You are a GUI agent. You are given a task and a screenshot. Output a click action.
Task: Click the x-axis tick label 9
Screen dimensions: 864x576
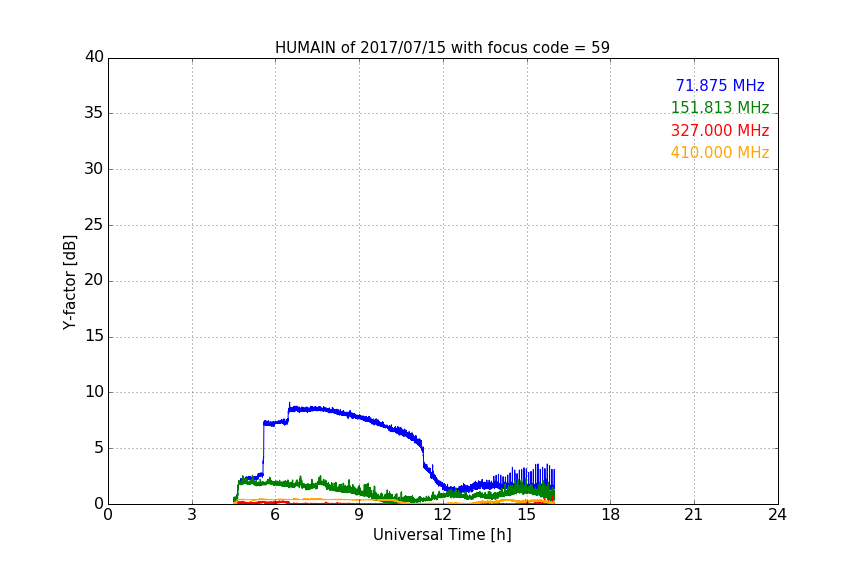point(359,515)
